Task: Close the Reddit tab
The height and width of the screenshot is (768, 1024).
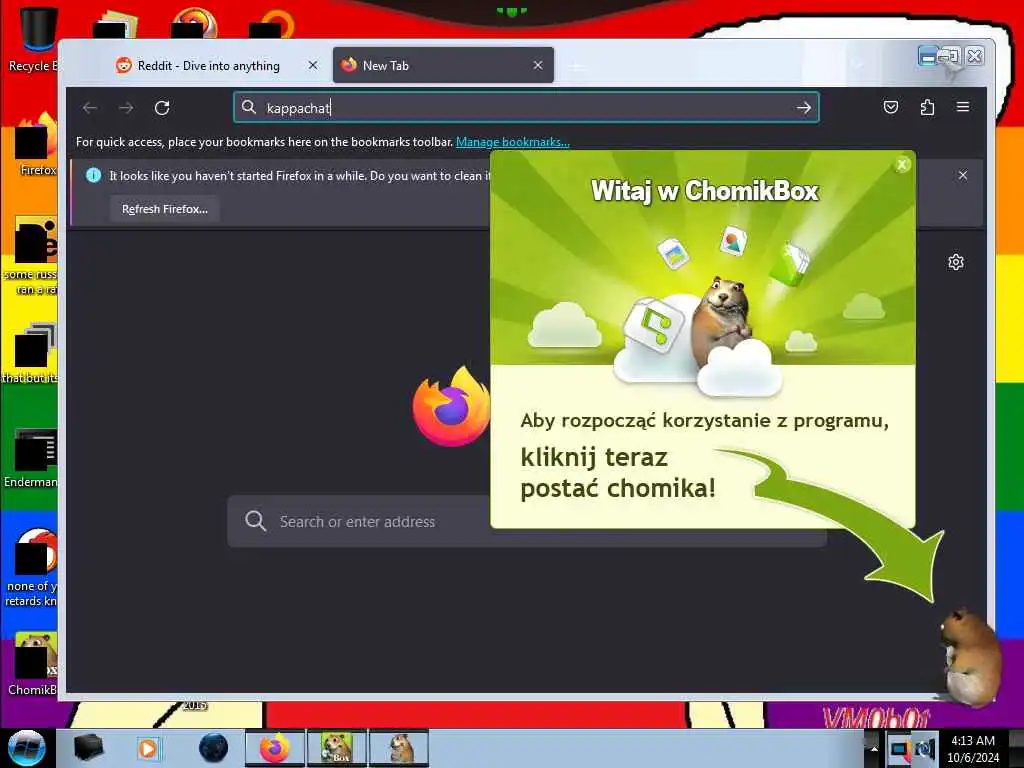Action: 313,65
